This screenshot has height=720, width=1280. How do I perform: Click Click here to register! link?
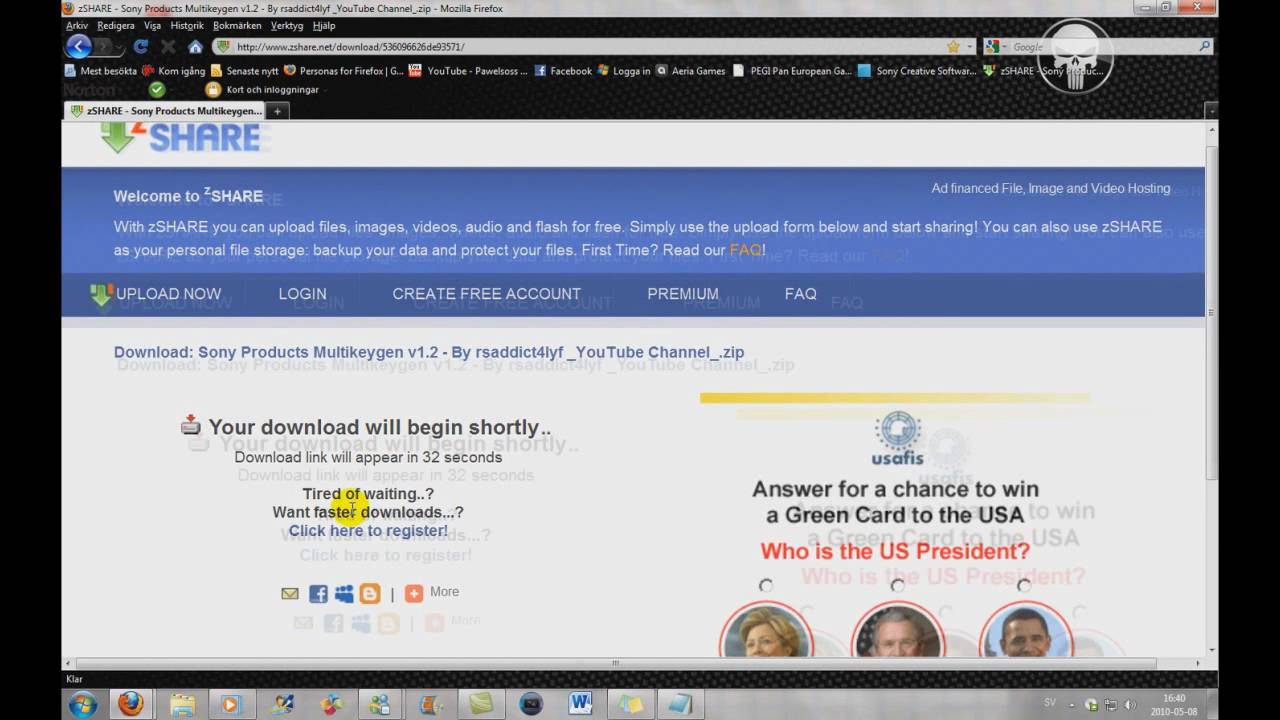pyautogui.click(x=368, y=531)
